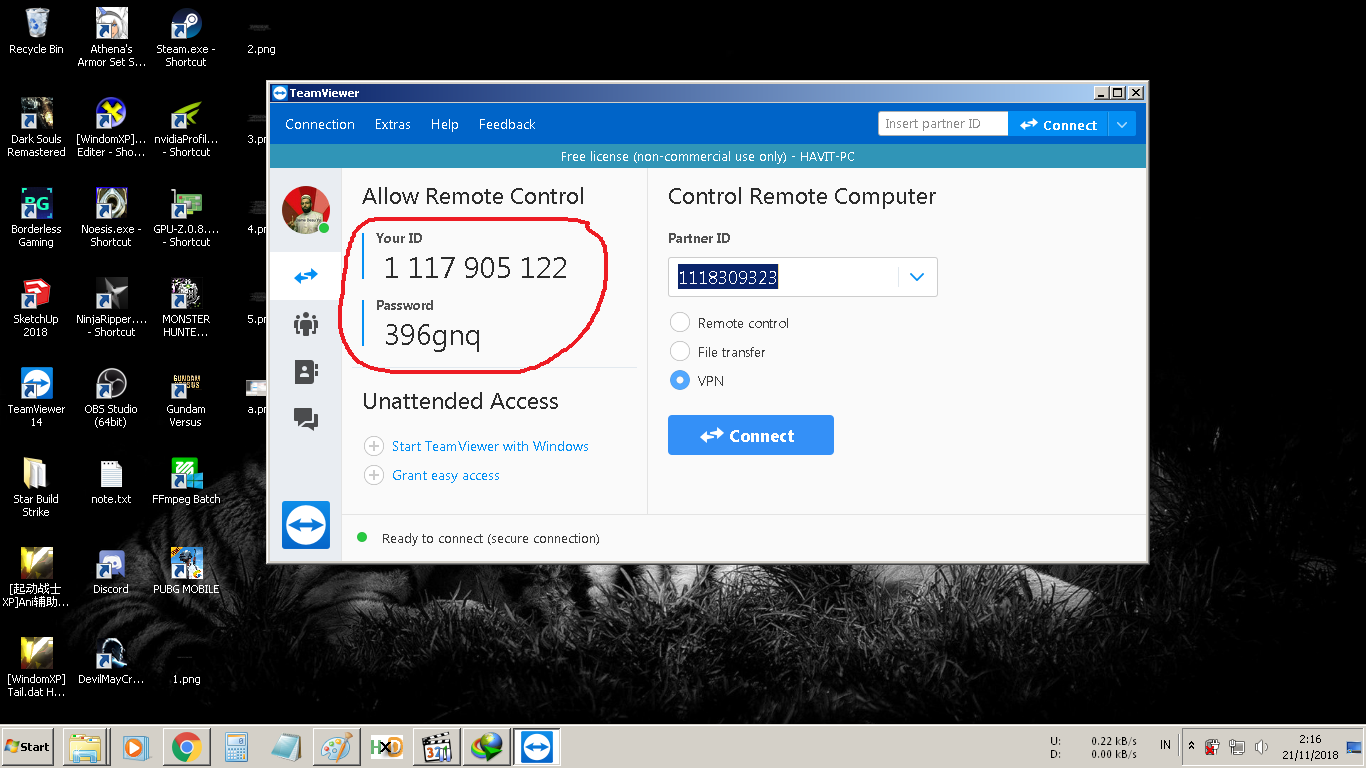Viewport: 1366px width, 768px height.
Task: Expand the header Connect button dropdown arrow
Action: 1122,125
